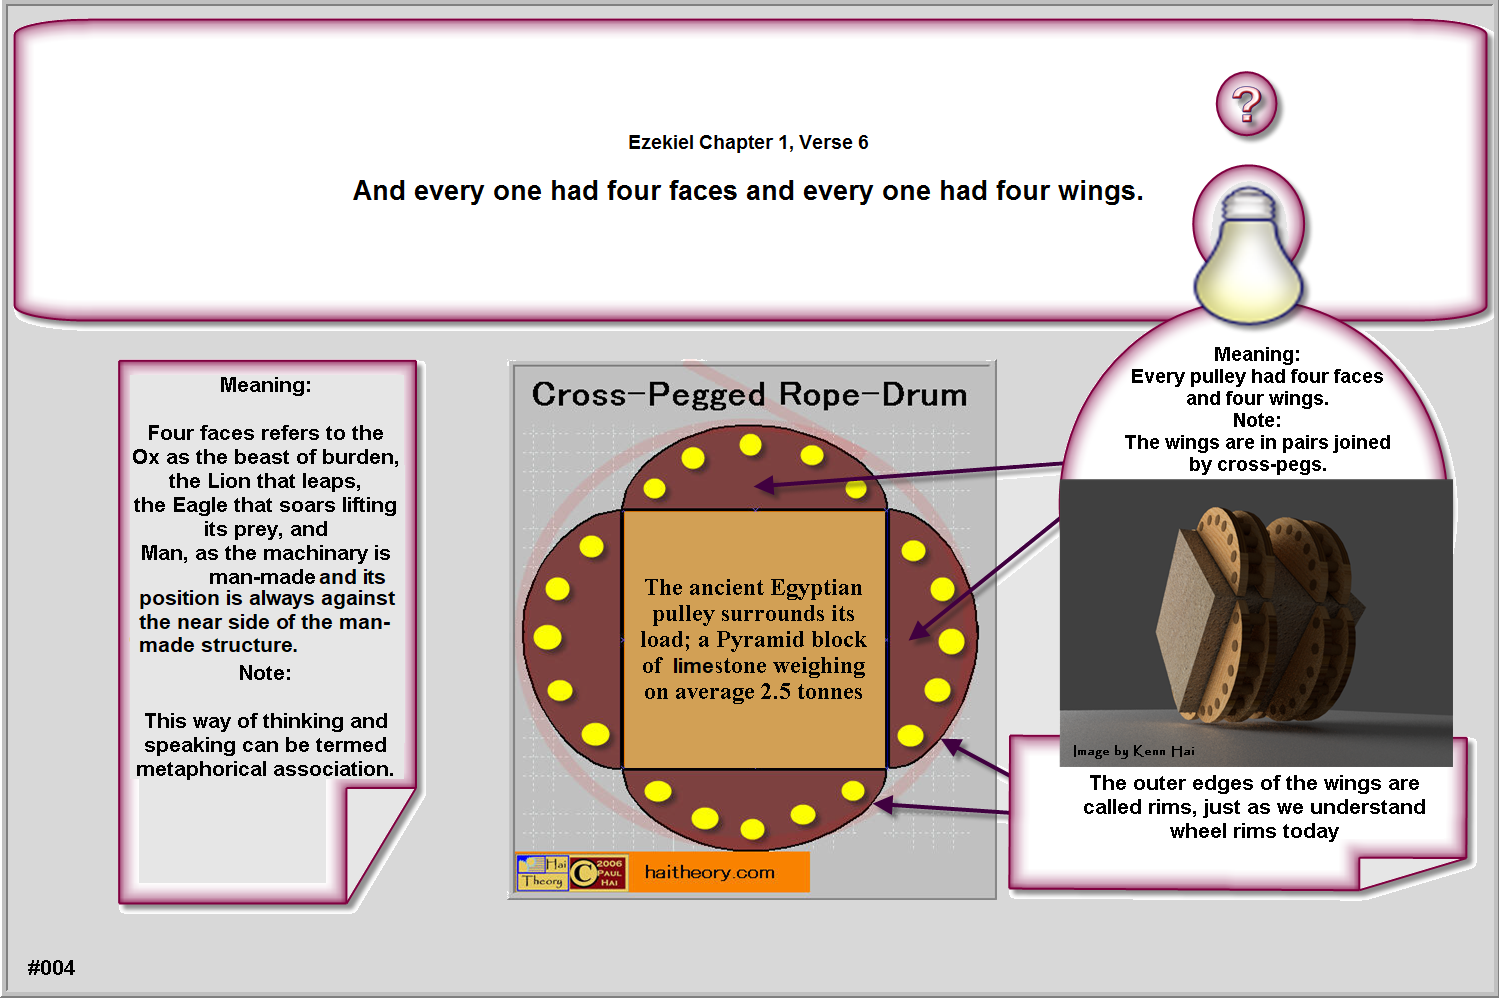The width and height of the screenshot is (1500, 1000).
Task: Click the 'Image by Kenn Hai' caption
Action: click(1133, 751)
